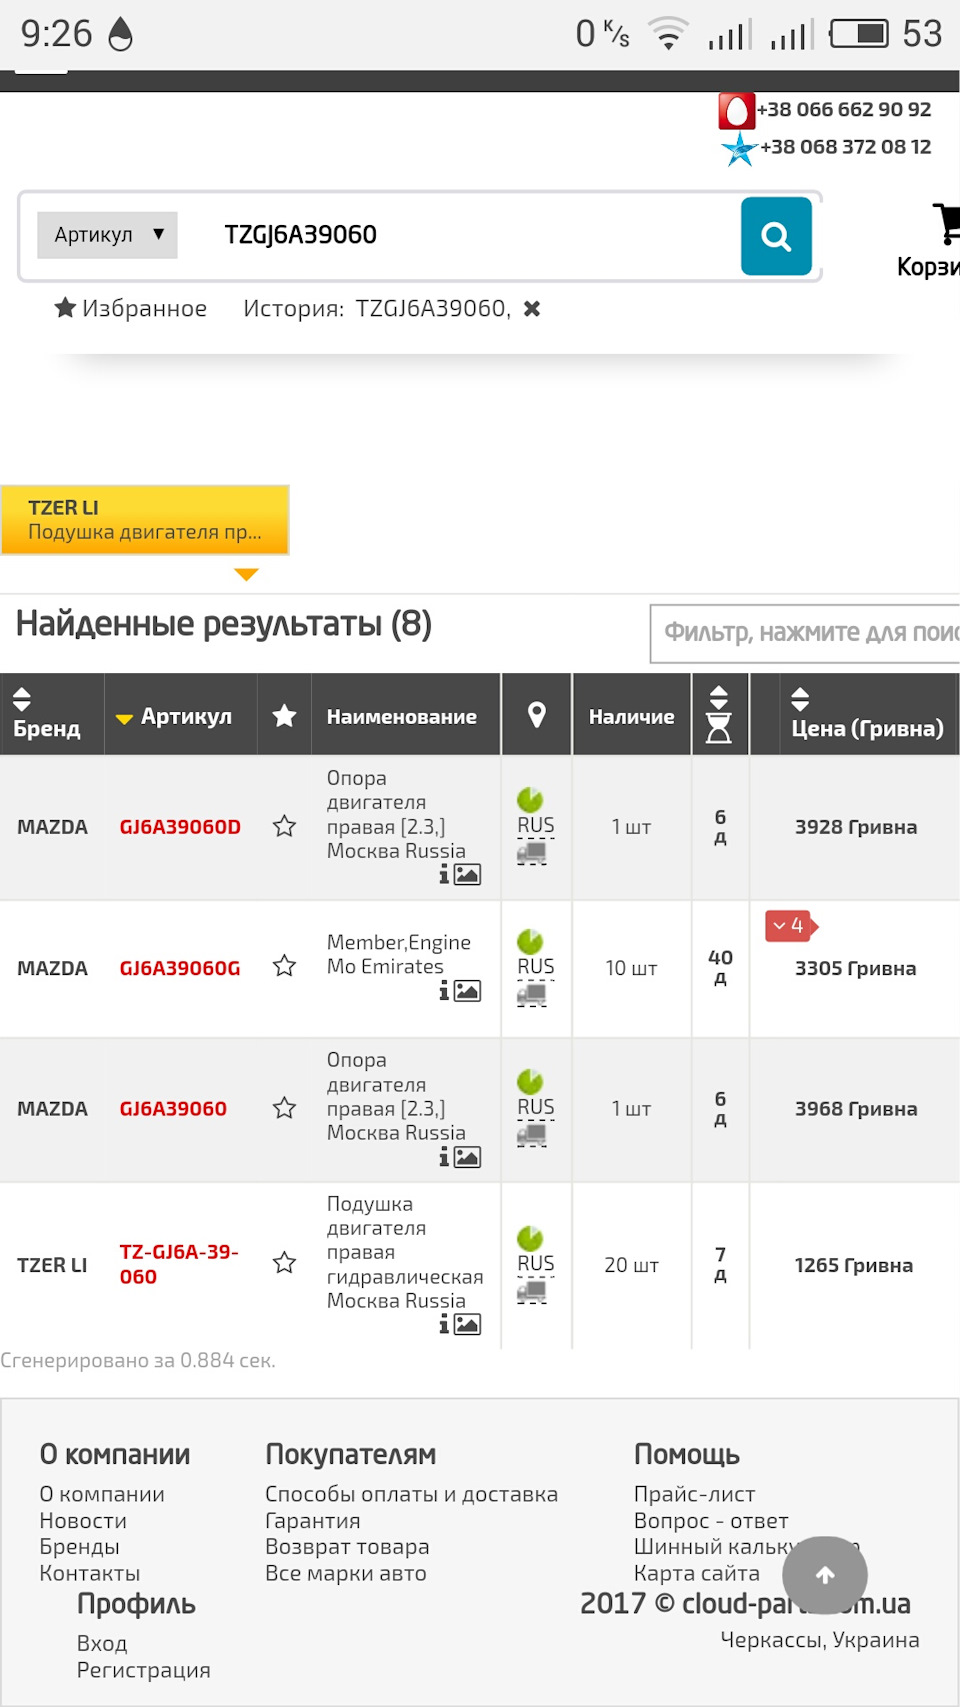View info icon for Member,Engine Mo row
960x1707 pixels.
pos(444,991)
